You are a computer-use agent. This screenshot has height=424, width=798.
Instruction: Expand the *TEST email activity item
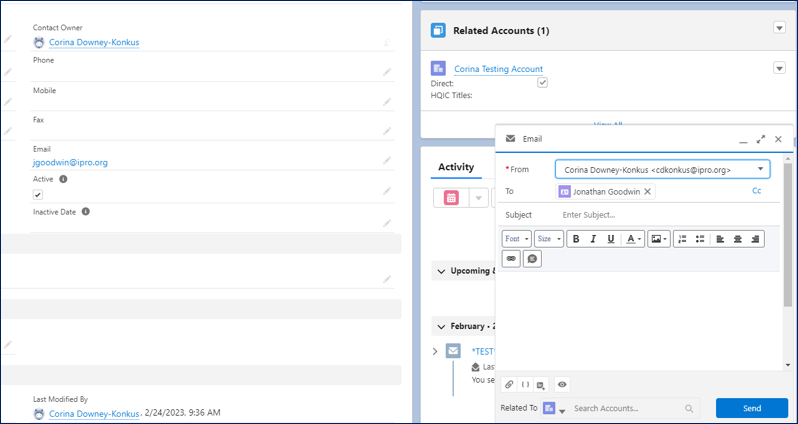435,351
